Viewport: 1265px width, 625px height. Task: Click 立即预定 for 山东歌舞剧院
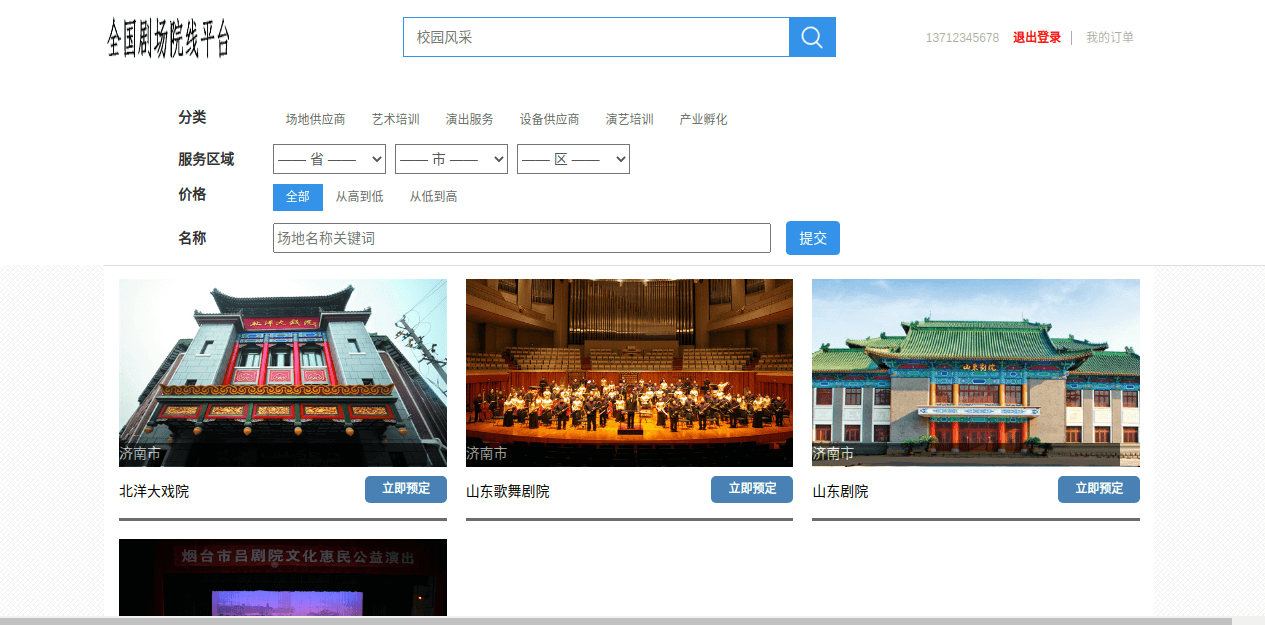point(752,489)
